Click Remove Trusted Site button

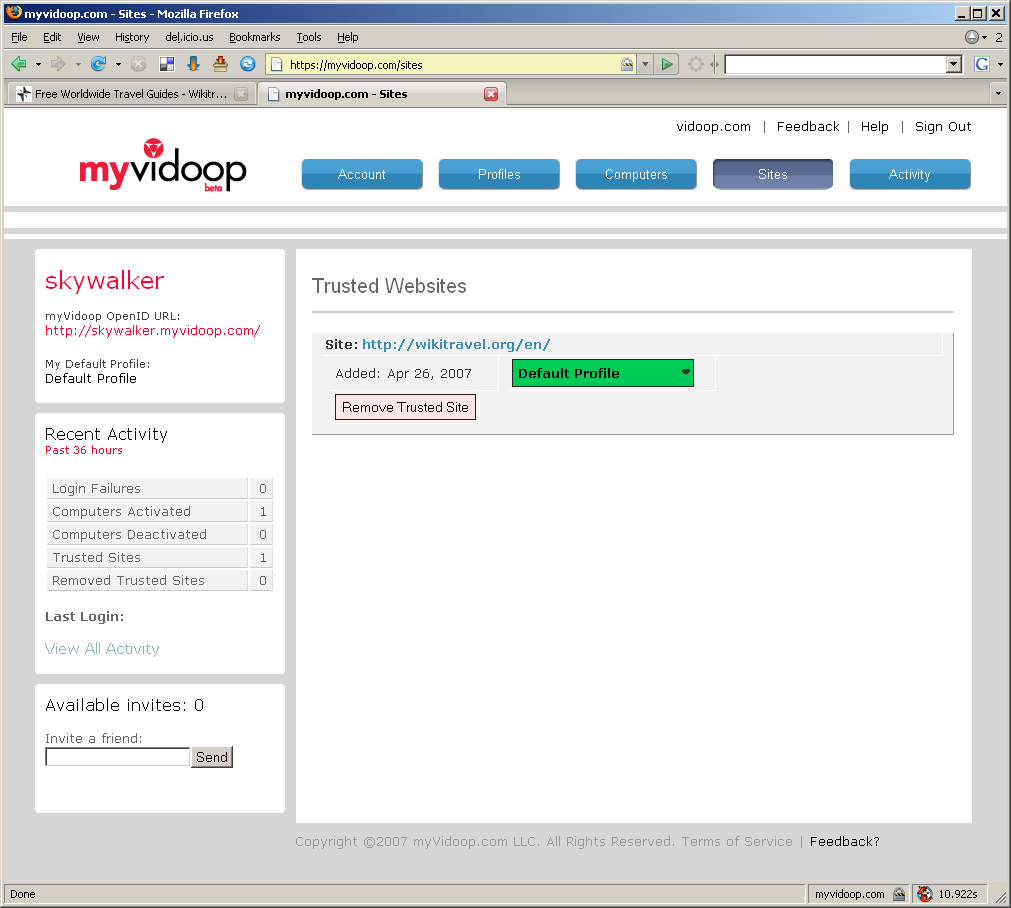(x=405, y=407)
